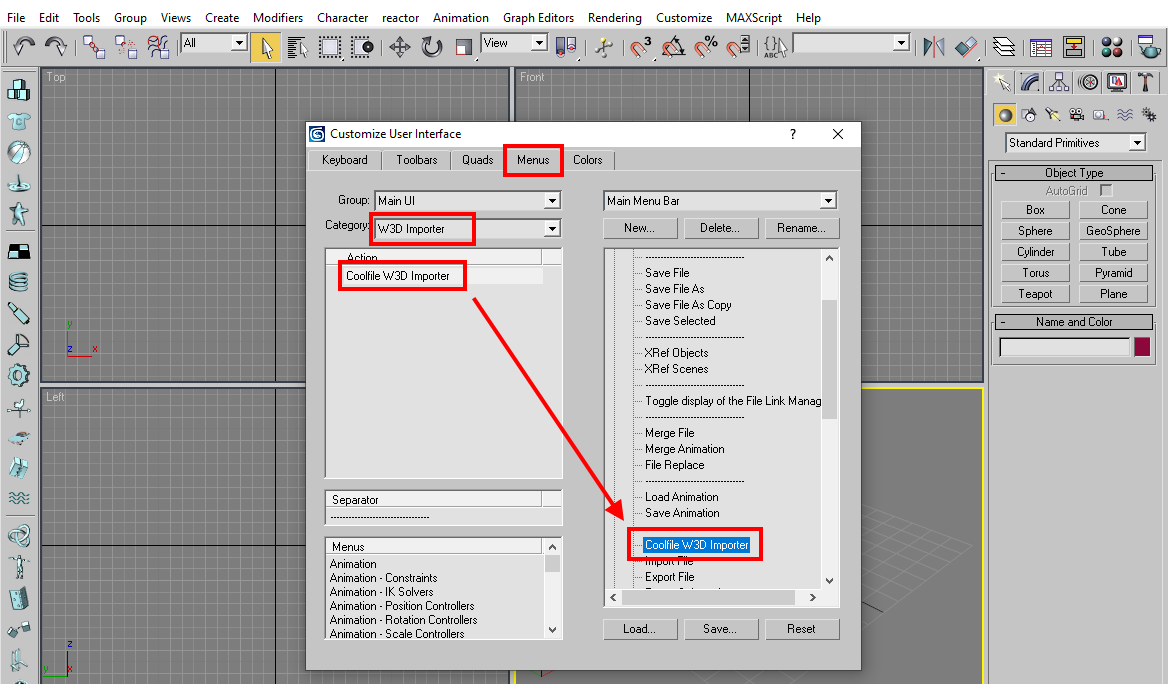Switch to the Keyboard tab
The image size is (1168, 684).
(344, 159)
